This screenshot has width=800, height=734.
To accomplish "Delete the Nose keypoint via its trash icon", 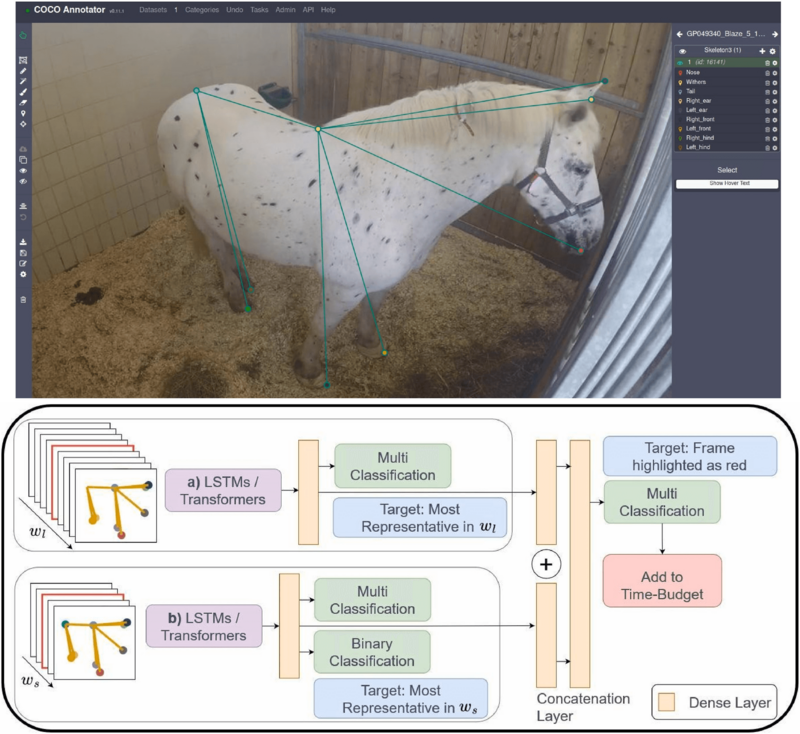I will pos(767,72).
